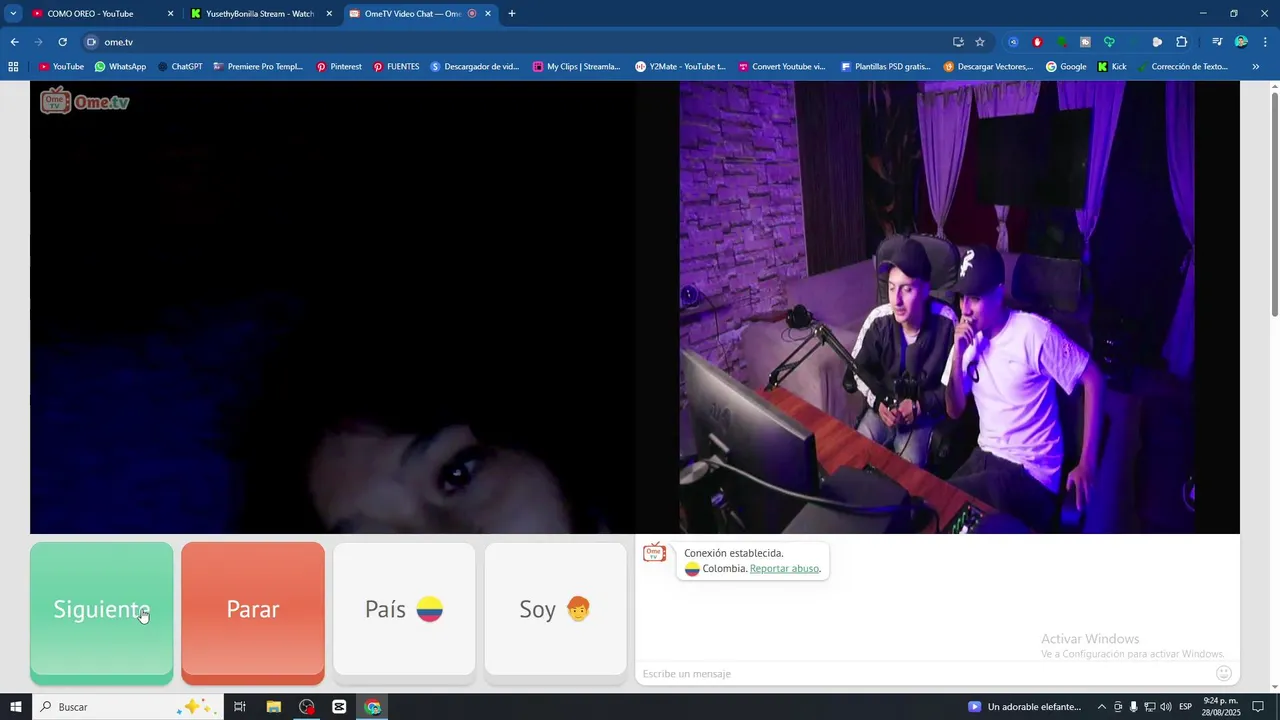Click the microphone tray icon
The height and width of the screenshot is (720, 1280).
coord(1133,707)
